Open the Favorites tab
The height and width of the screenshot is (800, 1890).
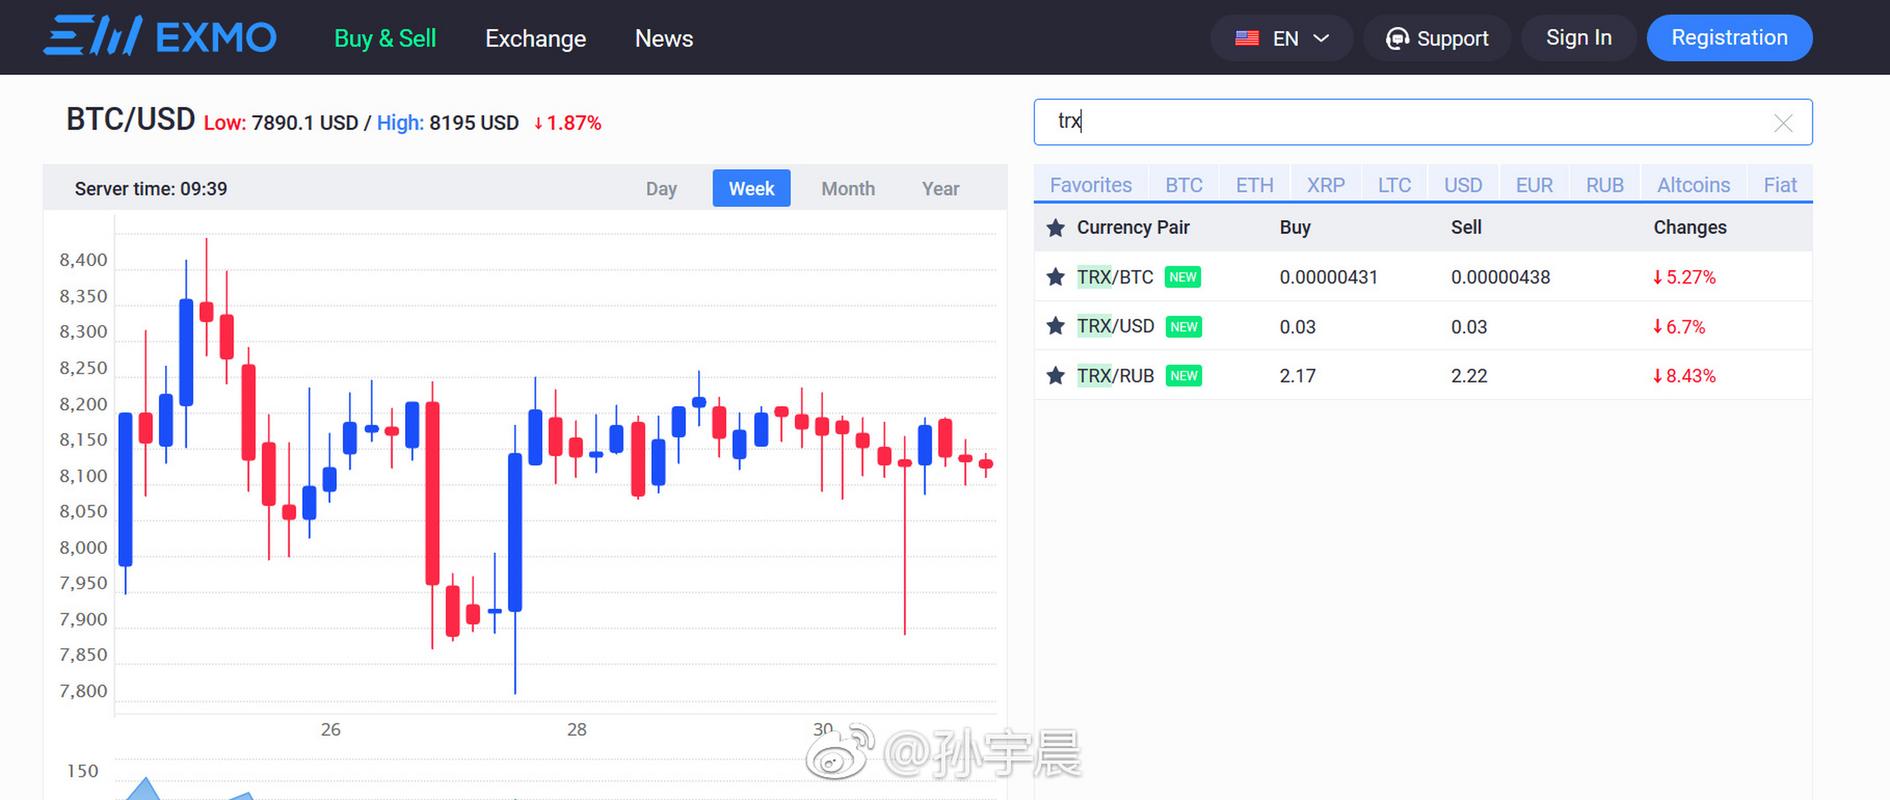[x=1091, y=185]
